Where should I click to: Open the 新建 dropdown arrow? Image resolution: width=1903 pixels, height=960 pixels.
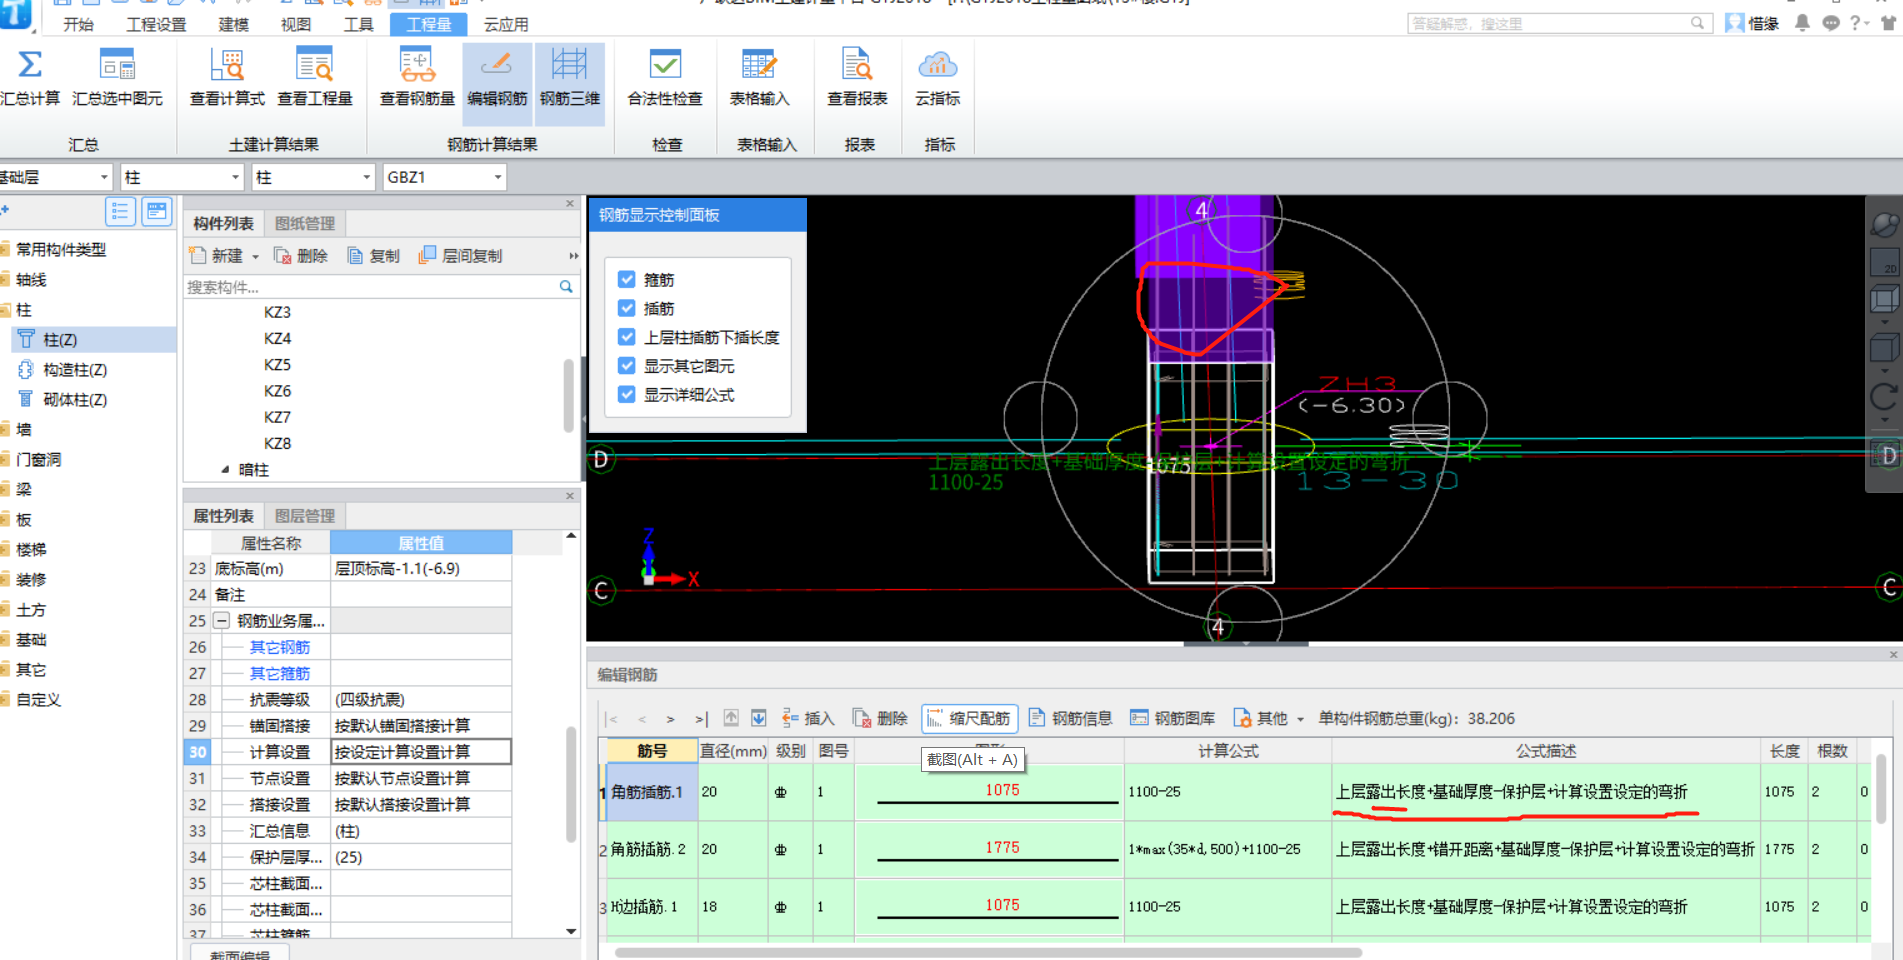point(255,257)
